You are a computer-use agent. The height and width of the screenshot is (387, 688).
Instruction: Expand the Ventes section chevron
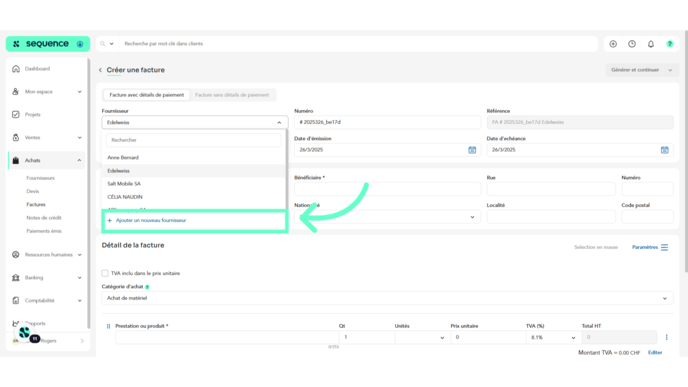pos(79,137)
